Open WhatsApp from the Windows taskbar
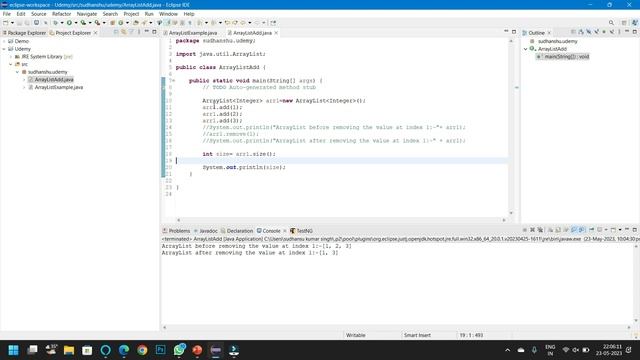Screen dimensions: 640x360 pos(179,350)
